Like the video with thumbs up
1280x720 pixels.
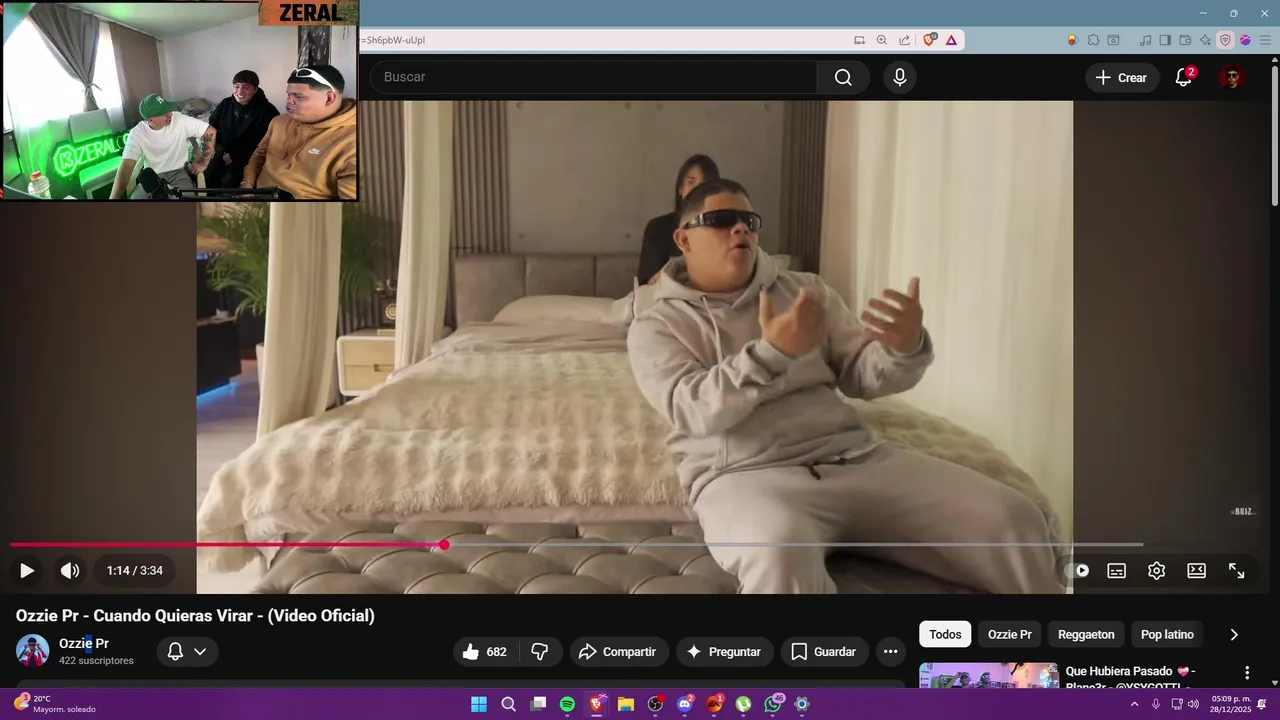coord(485,652)
